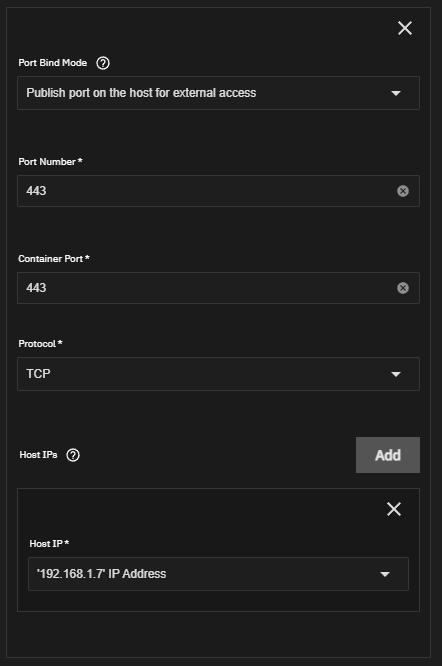The width and height of the screenshot is (442, 666).
Task: Clear the Port Number field value
Action: (403, 191)
